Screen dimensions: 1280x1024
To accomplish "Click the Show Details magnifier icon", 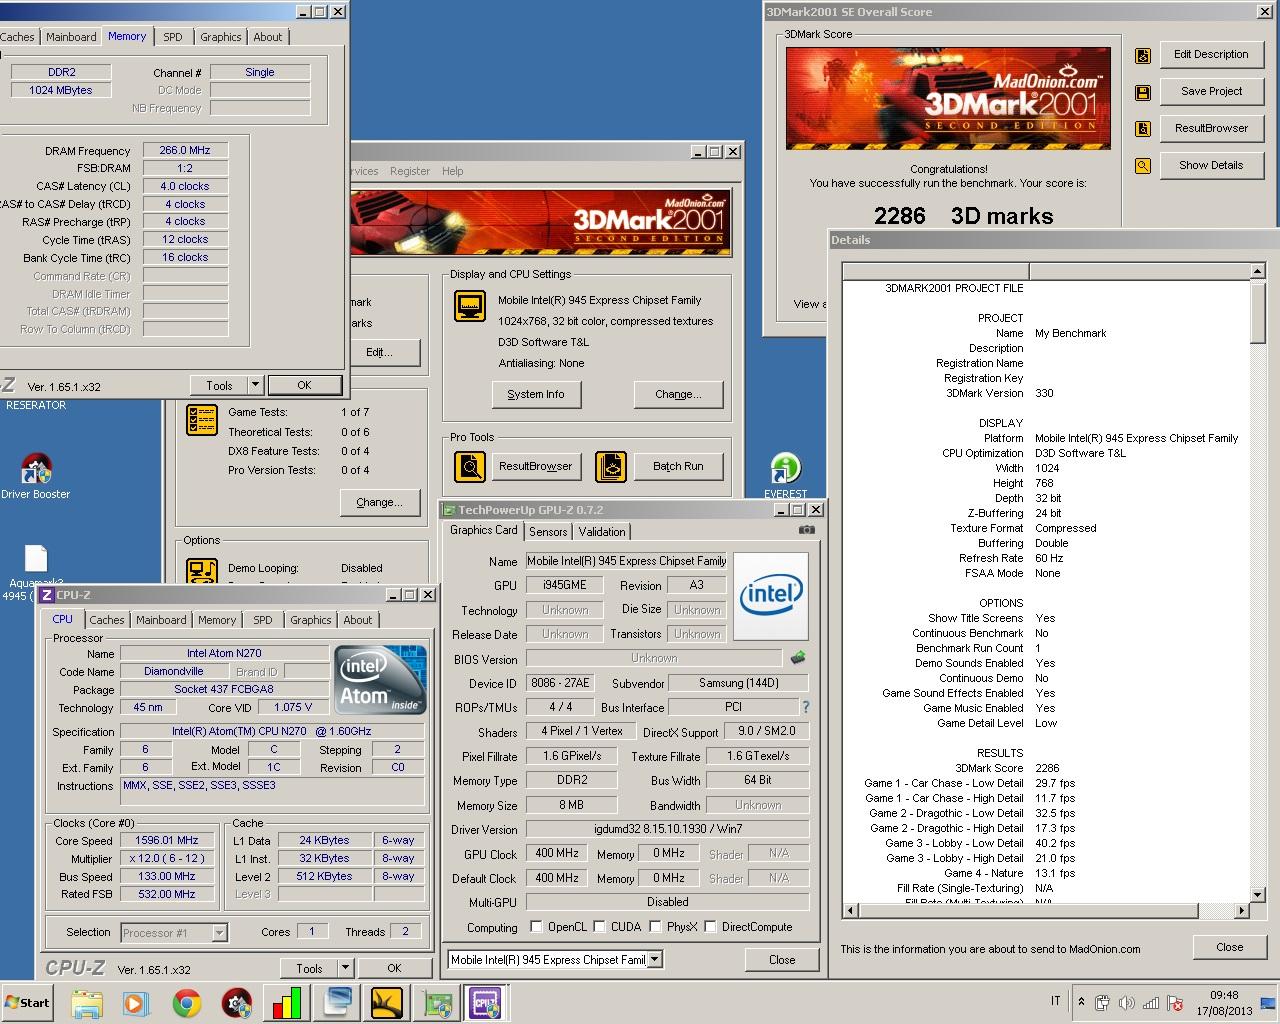I will pos(1143,166).
